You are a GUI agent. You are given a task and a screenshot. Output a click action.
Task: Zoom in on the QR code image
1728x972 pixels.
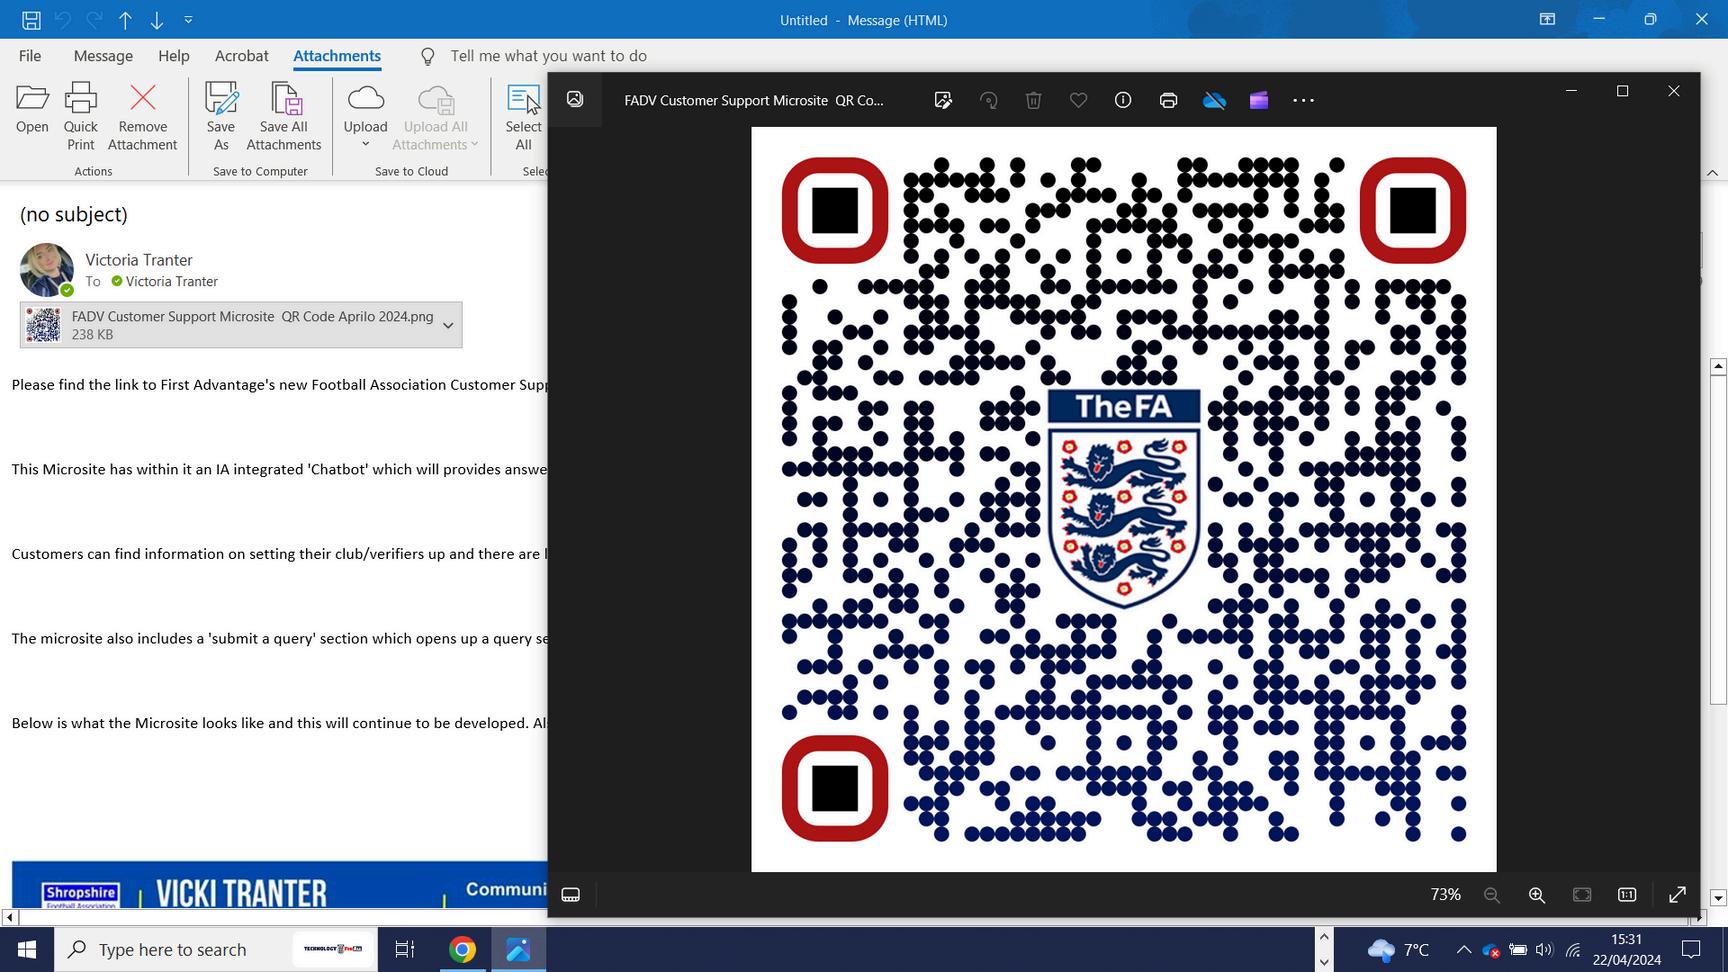(1537, 895)
